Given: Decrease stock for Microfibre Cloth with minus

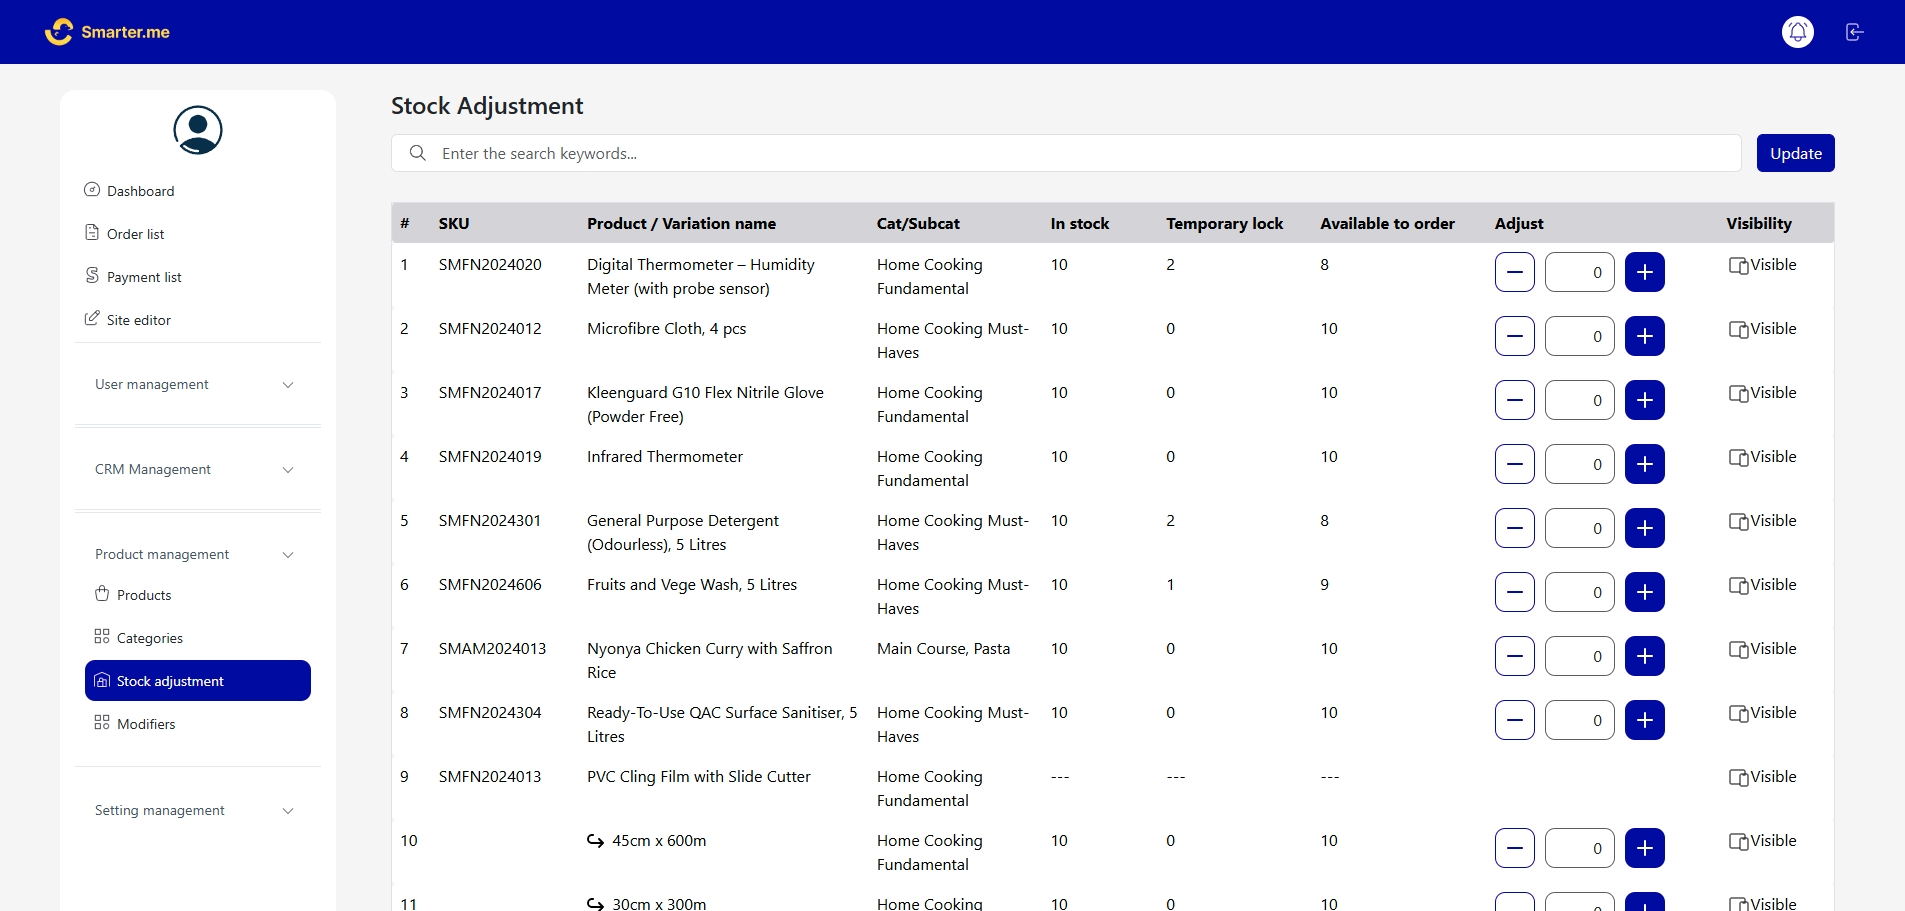Looking at the screenshot, I should (1514, 336).
